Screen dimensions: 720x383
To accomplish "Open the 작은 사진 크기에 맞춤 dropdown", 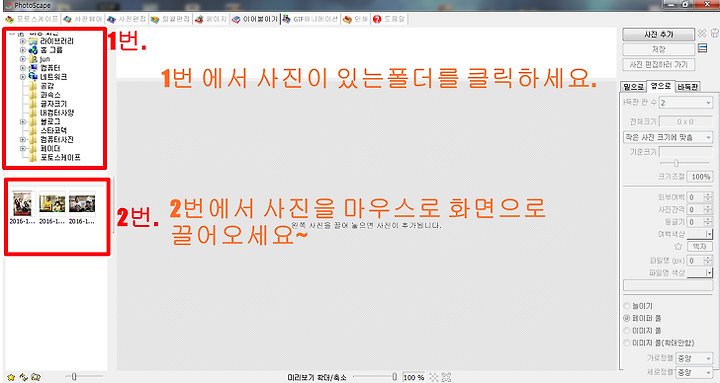I will 668,137.
